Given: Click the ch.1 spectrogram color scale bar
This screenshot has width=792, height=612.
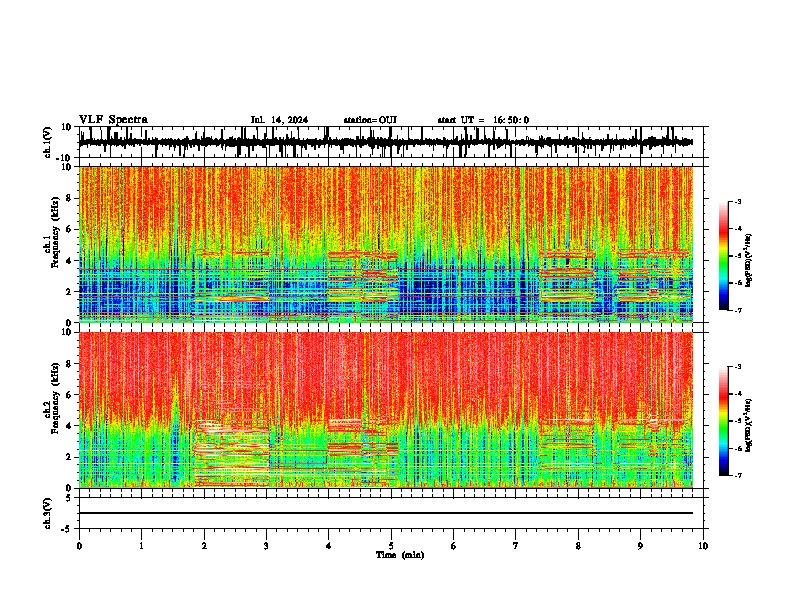Looking at the screenshot, I should pyautogui.click(x=724, y=256).
